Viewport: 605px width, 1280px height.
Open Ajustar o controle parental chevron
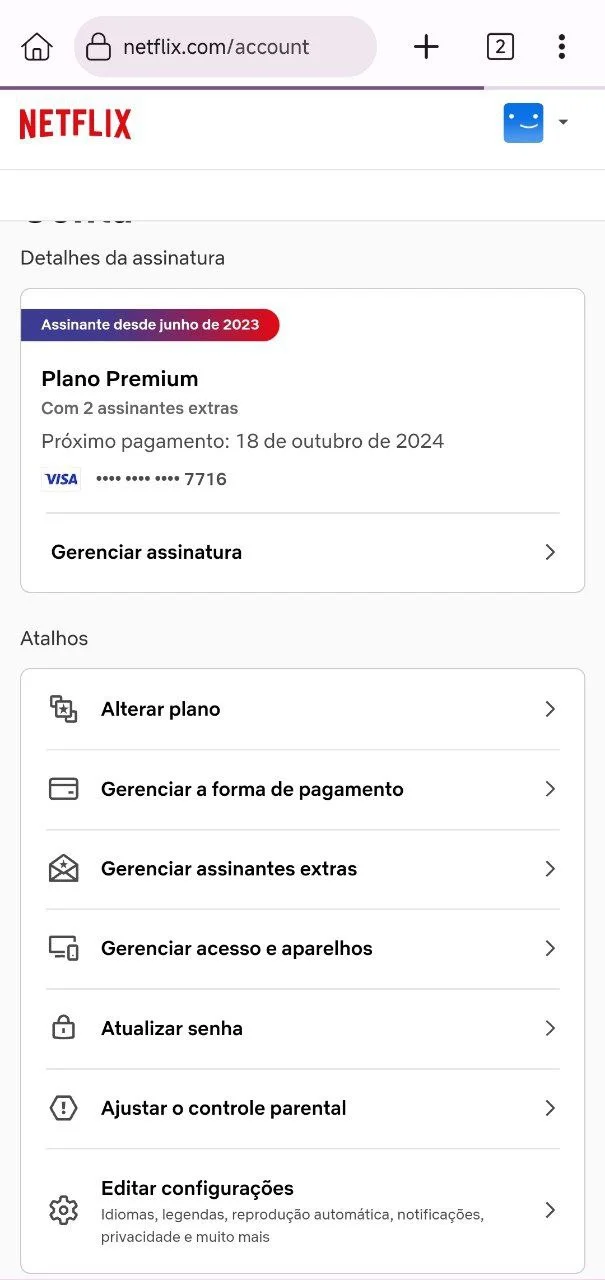(x=550, y=1108)
